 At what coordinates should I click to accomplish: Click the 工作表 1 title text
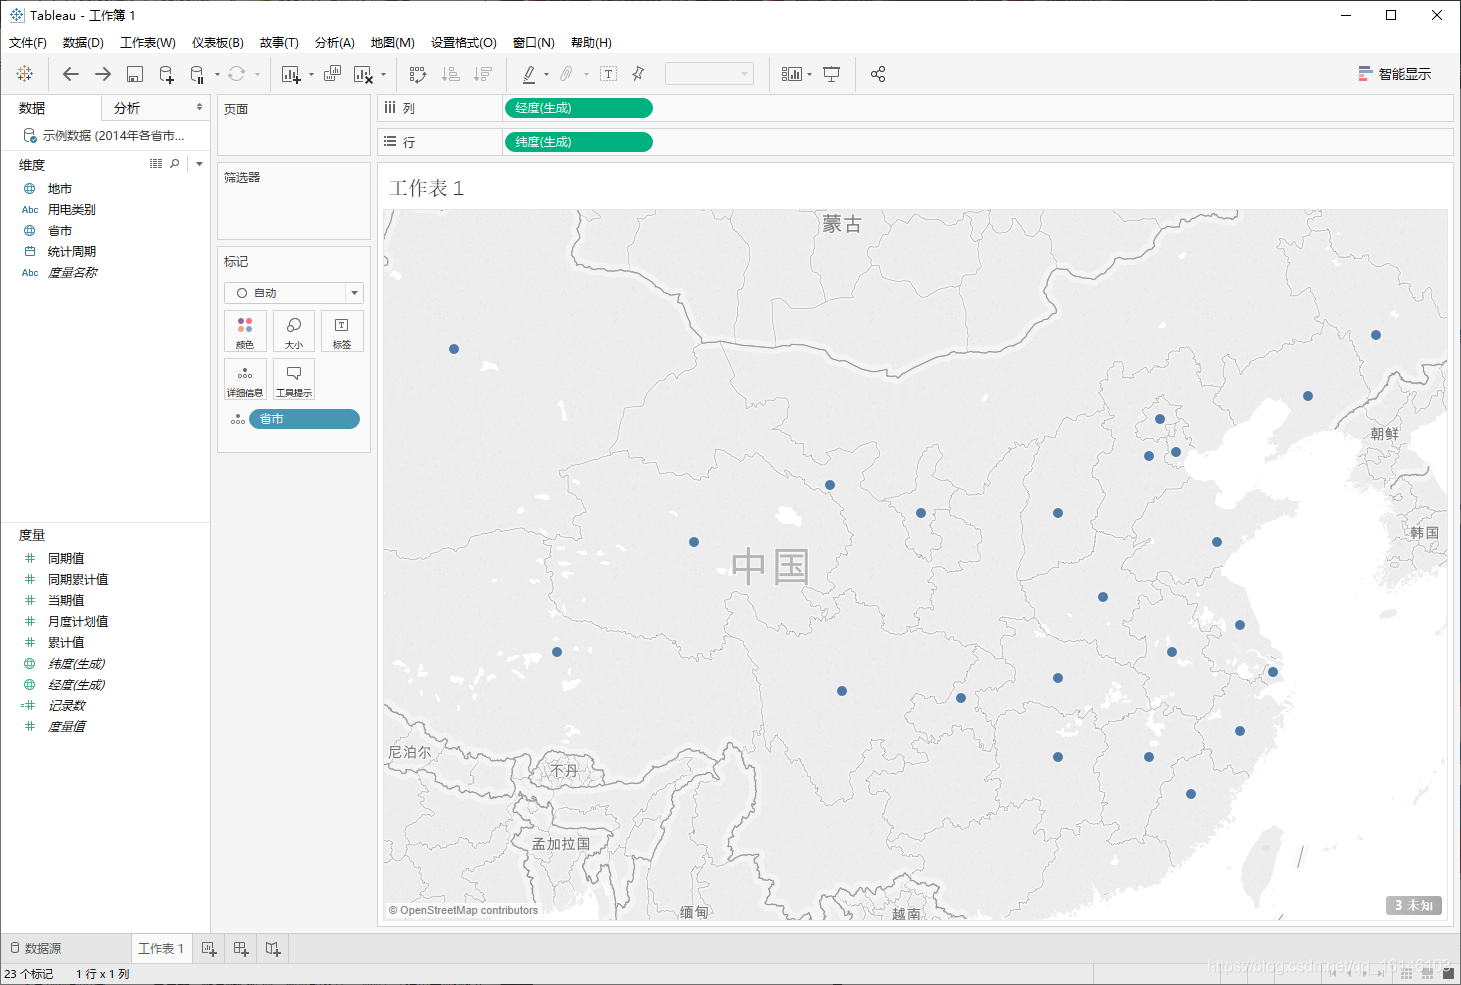point(426,188)
